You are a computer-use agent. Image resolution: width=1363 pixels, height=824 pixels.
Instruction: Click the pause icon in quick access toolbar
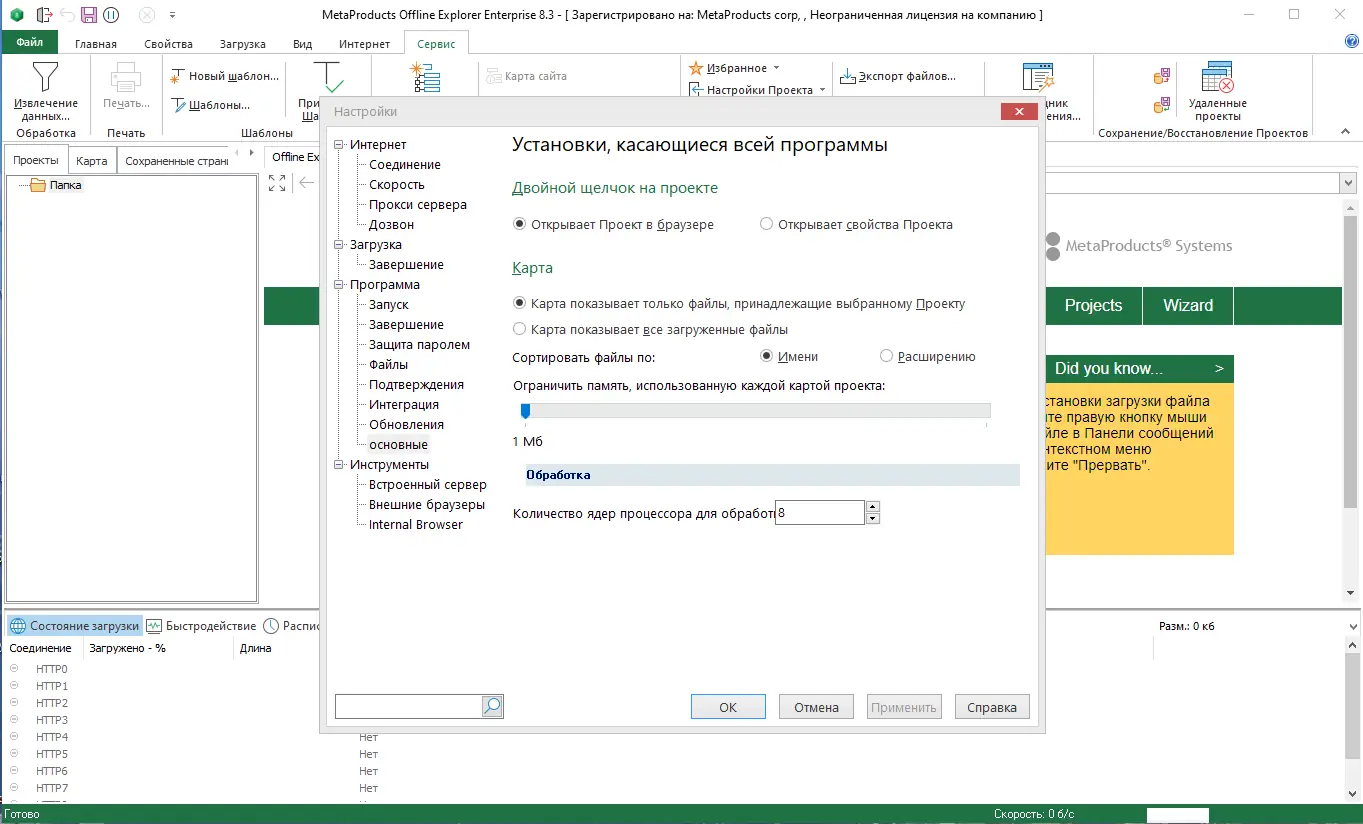pyautogui.click(x=111, y=15)
